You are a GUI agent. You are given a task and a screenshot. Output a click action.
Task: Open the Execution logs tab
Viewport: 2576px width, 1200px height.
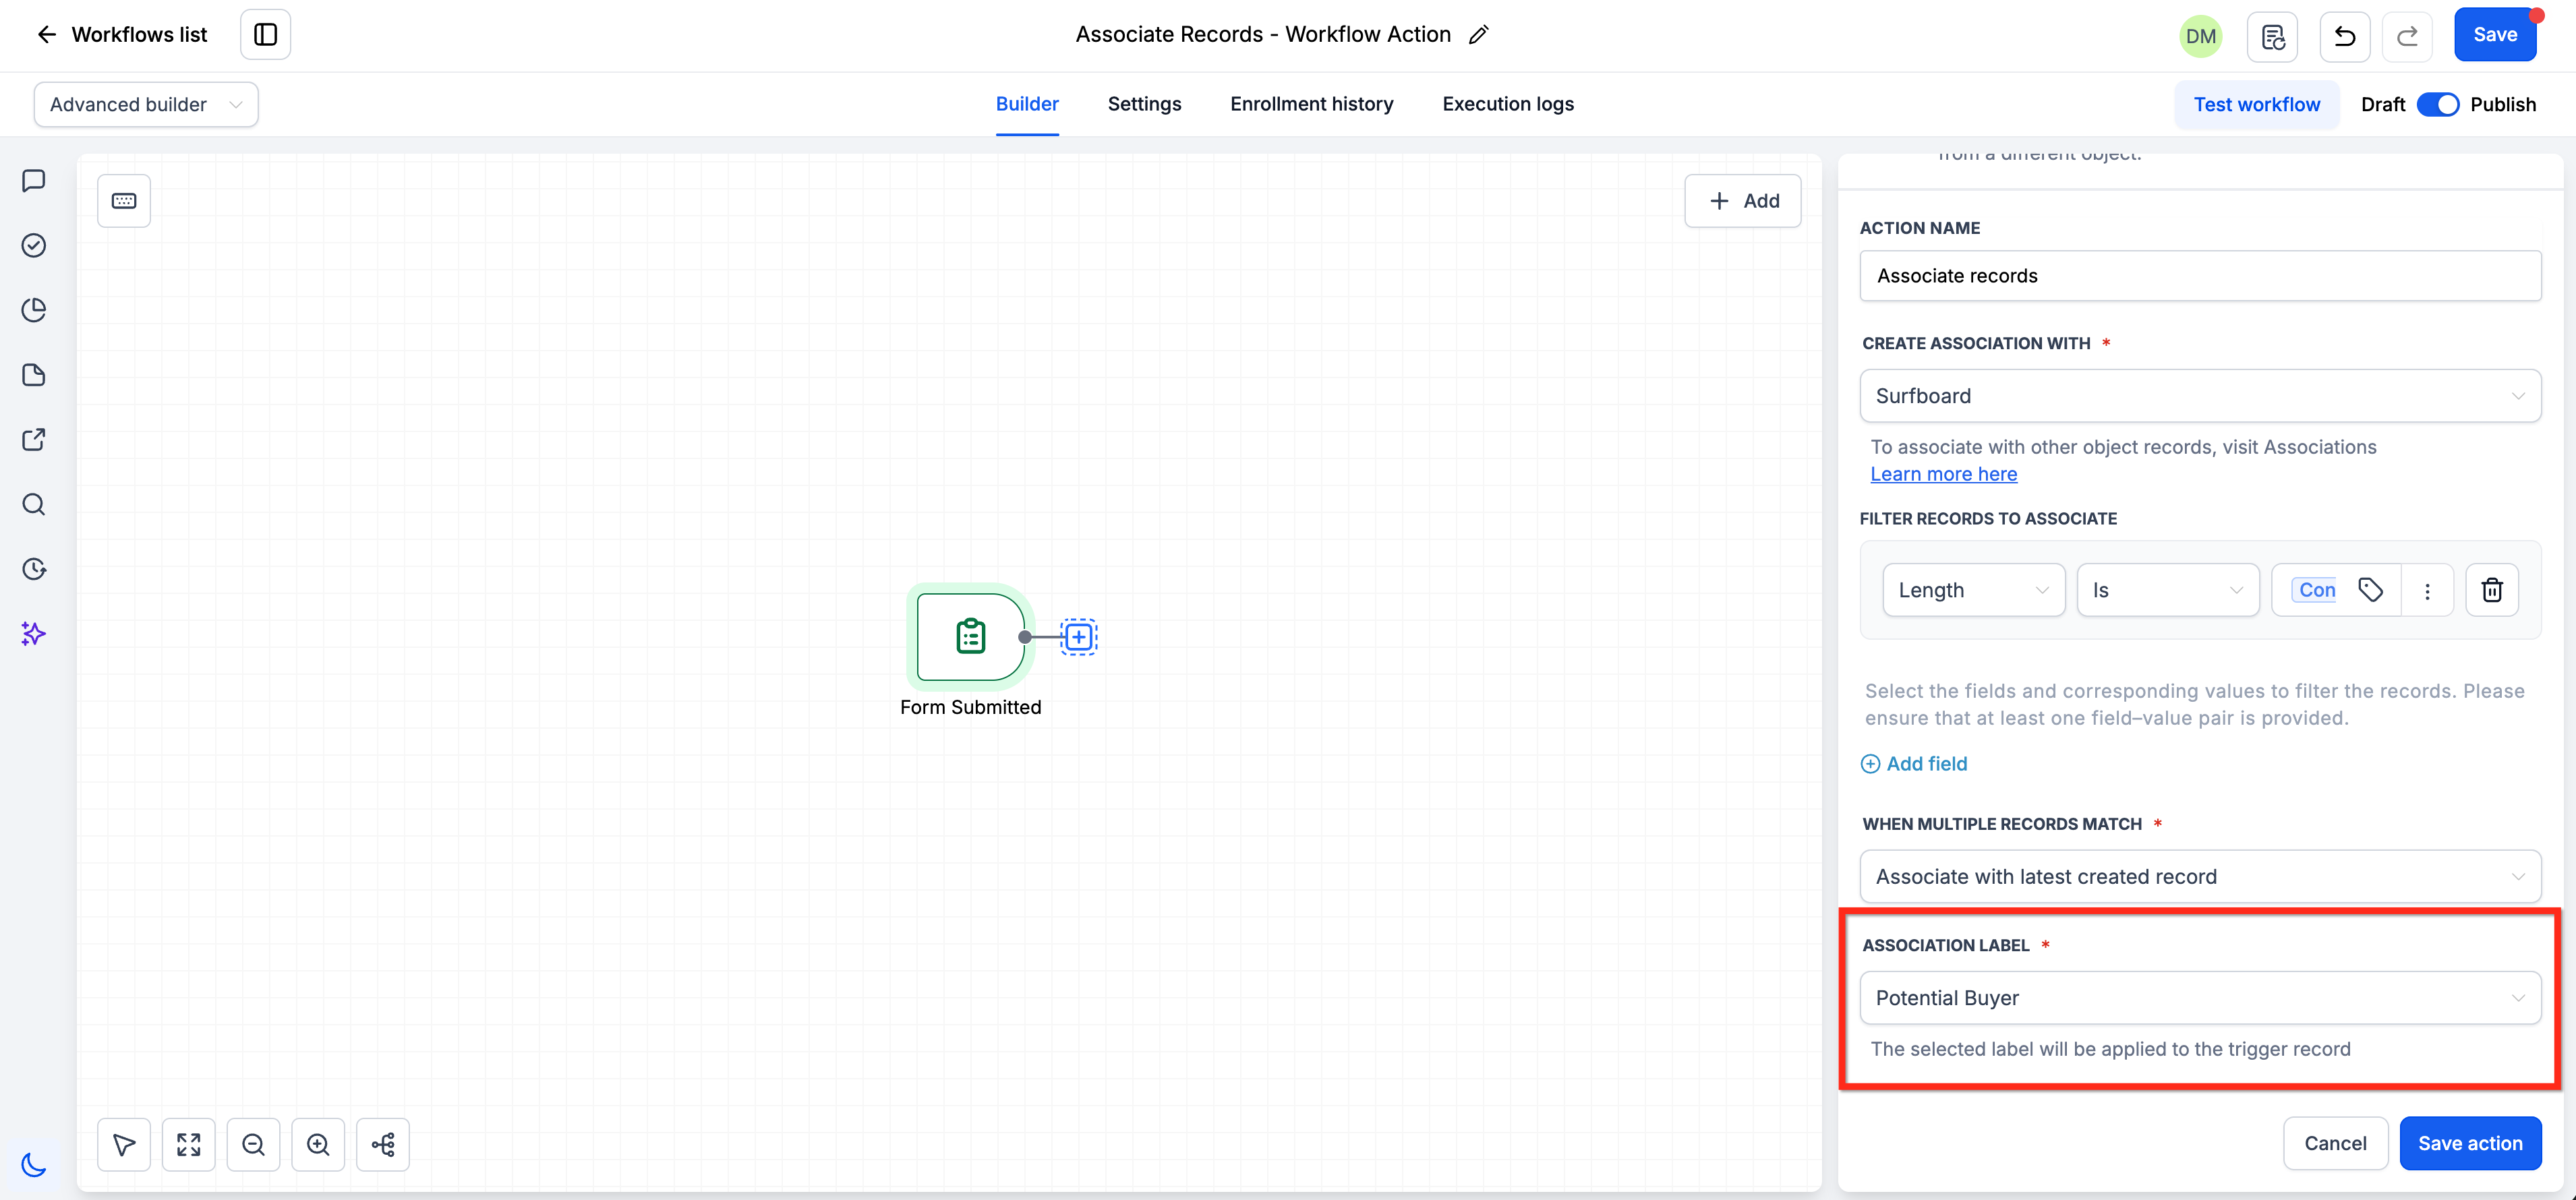click(x=1508, y=104)
